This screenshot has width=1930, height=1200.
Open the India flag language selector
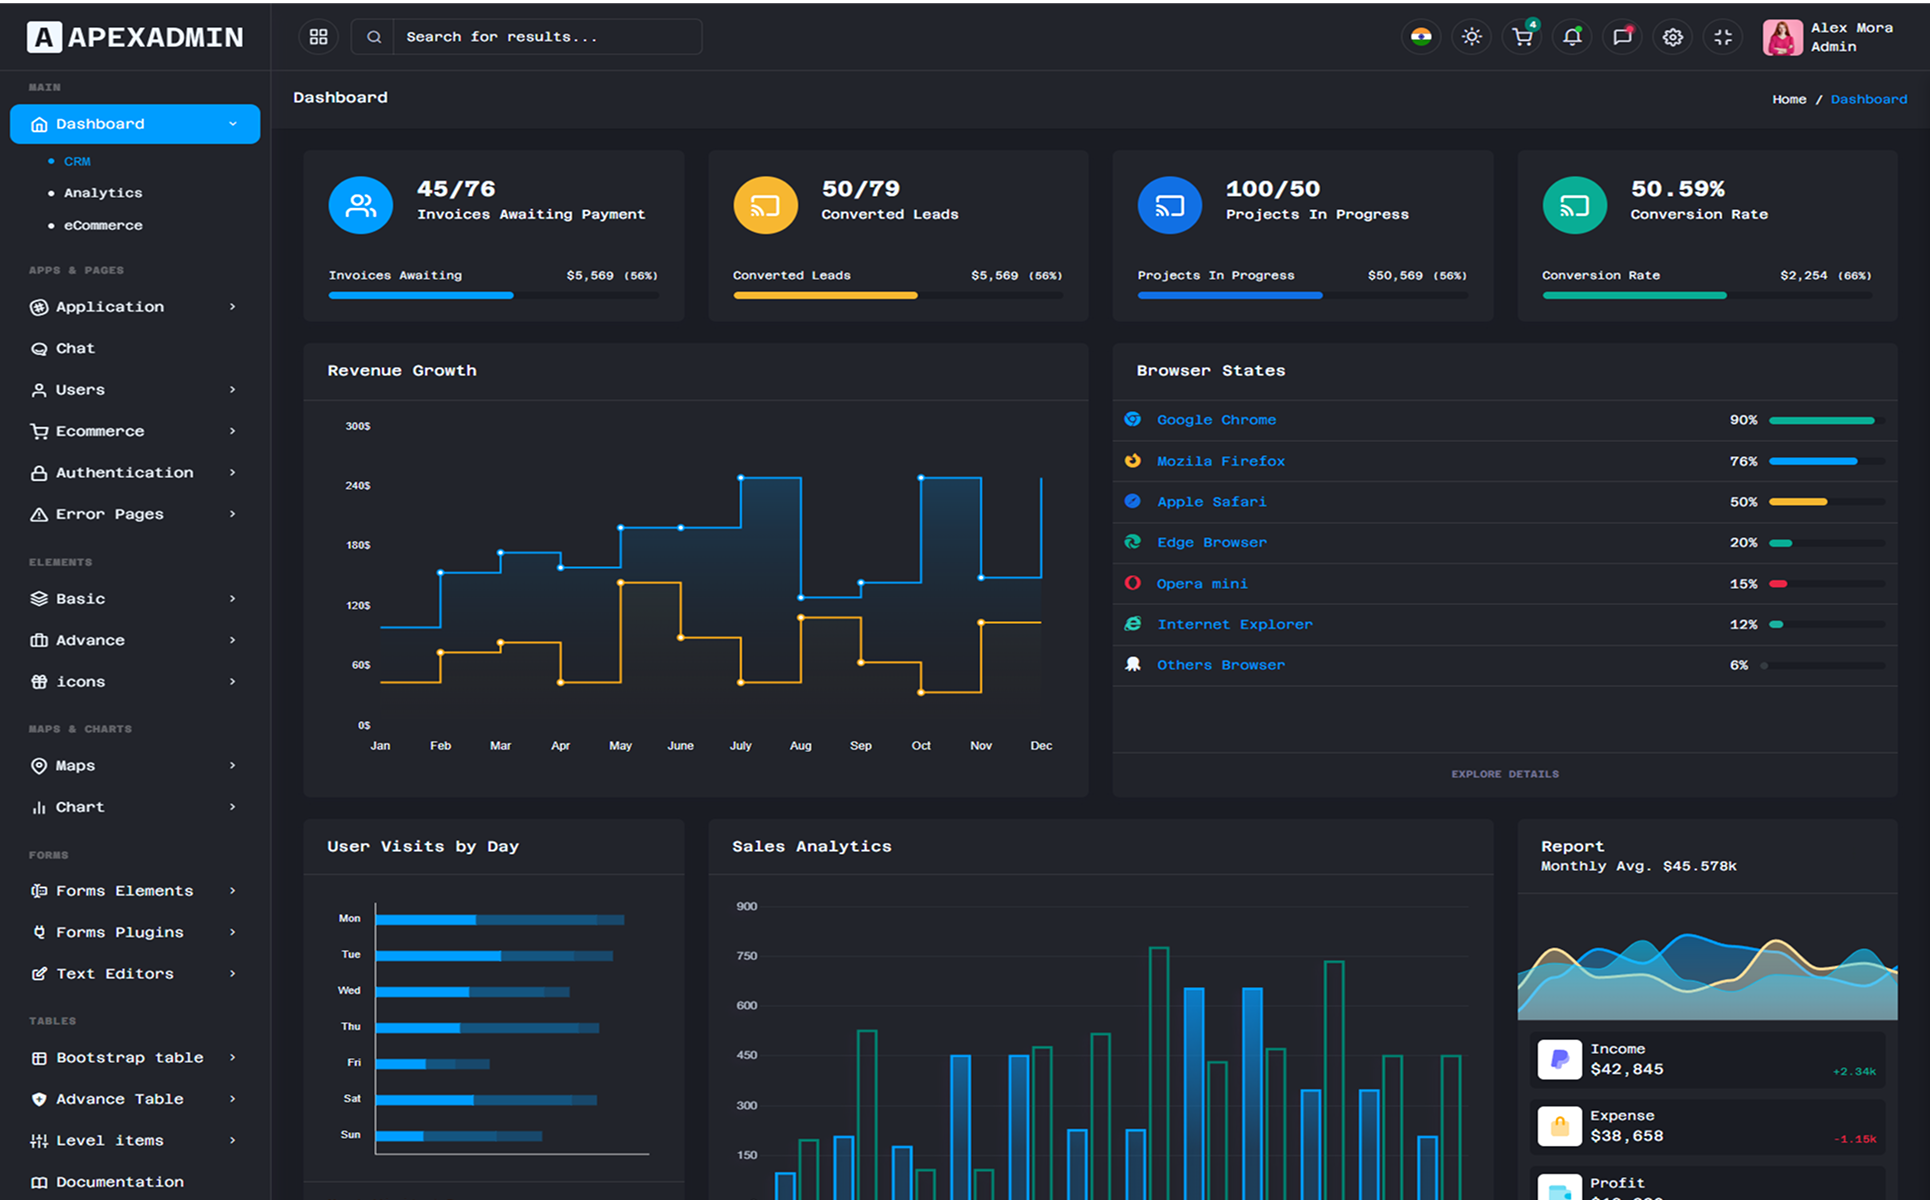coord(1421,37)
